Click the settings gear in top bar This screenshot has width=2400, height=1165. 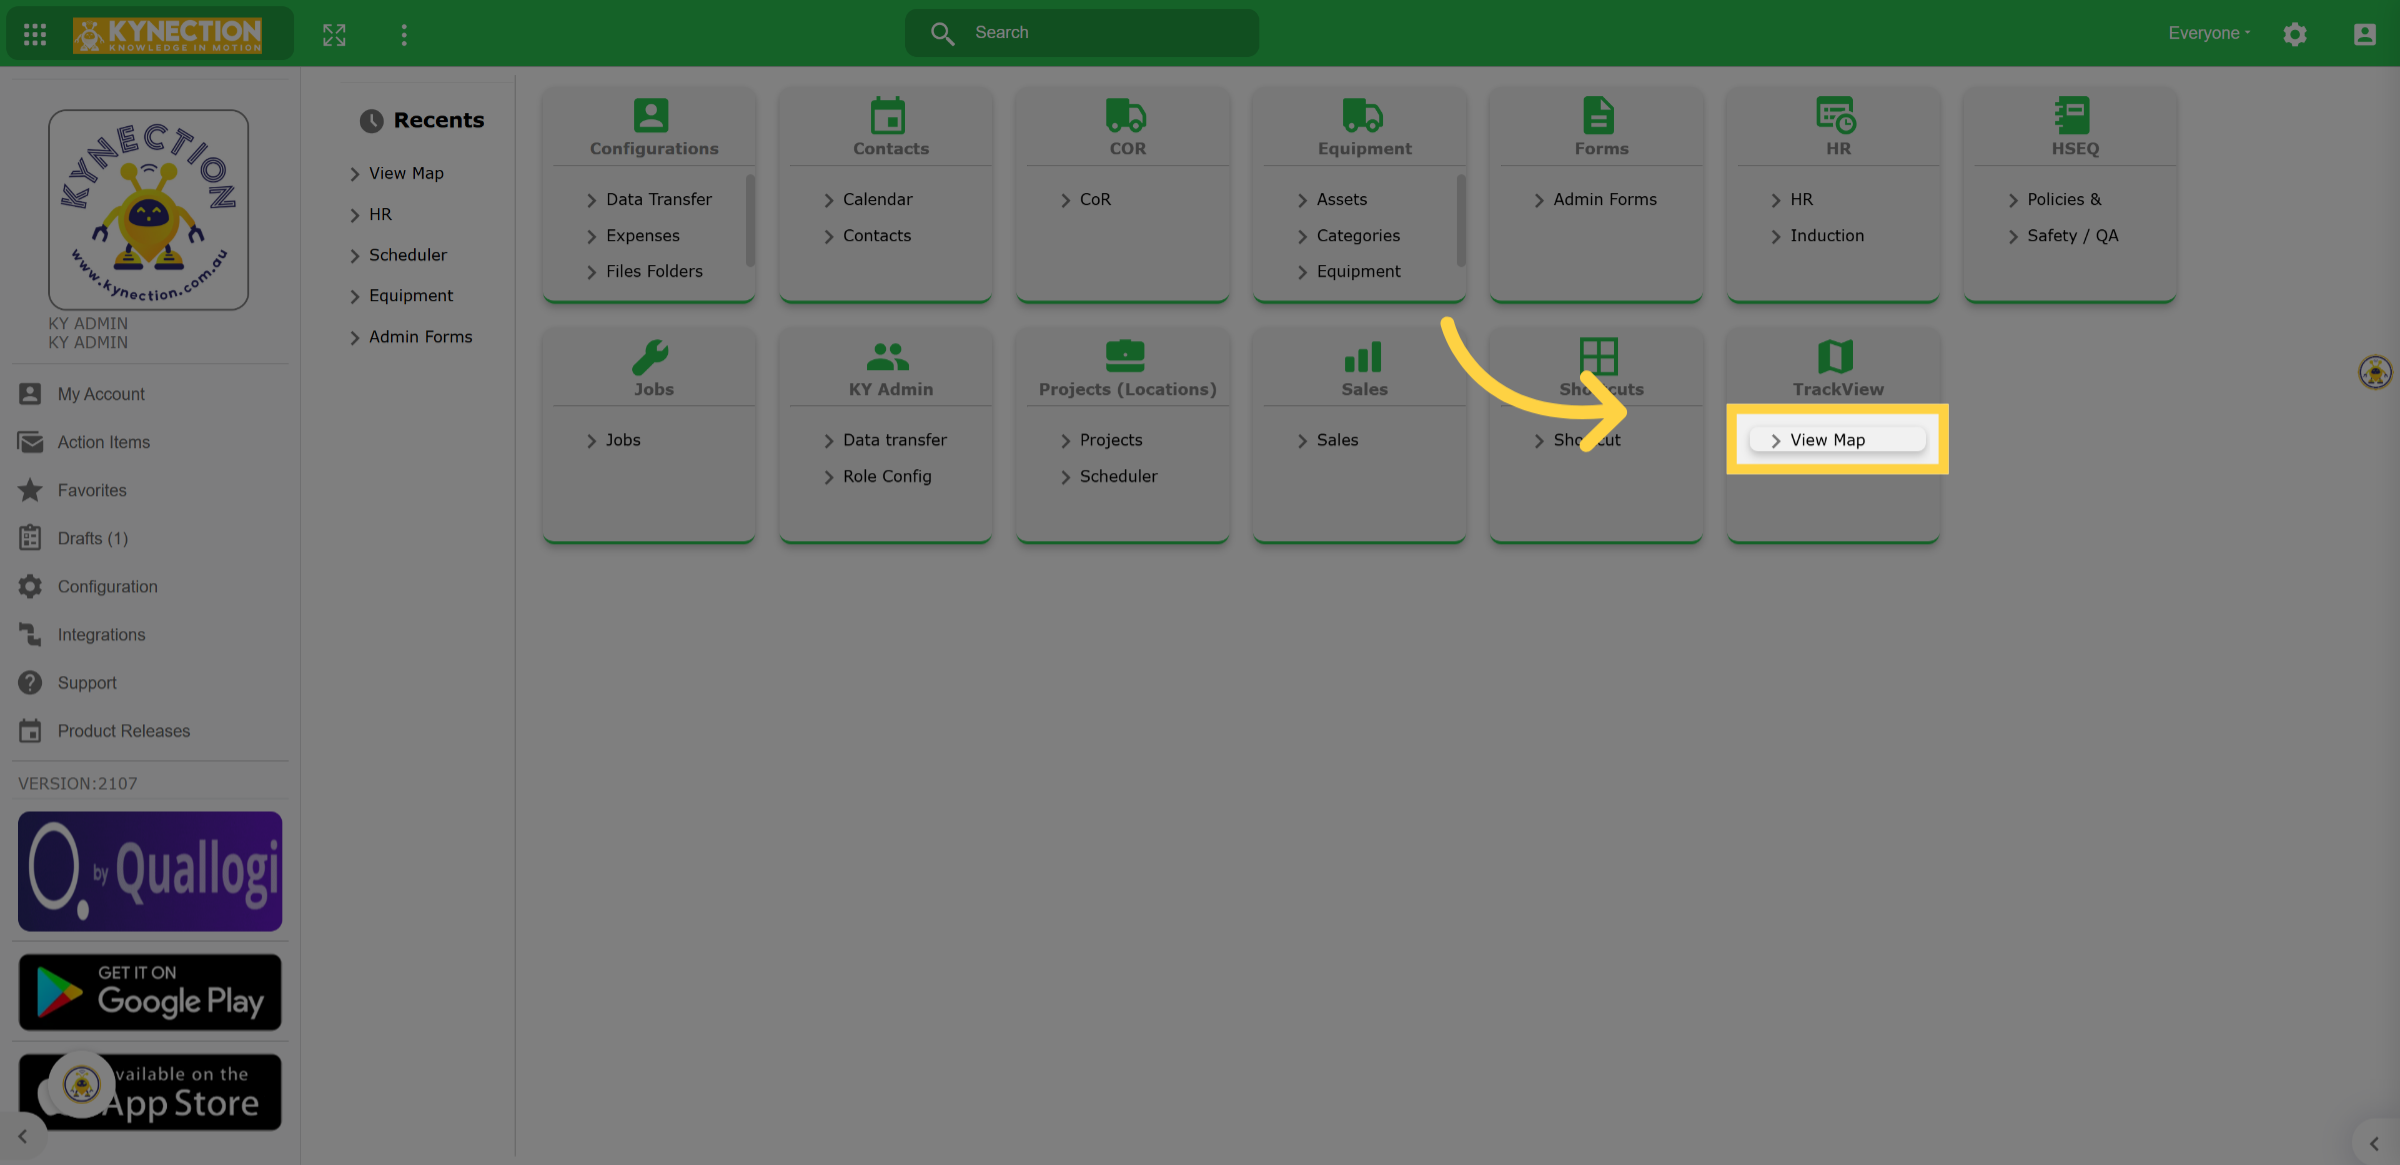(2295, 34)
